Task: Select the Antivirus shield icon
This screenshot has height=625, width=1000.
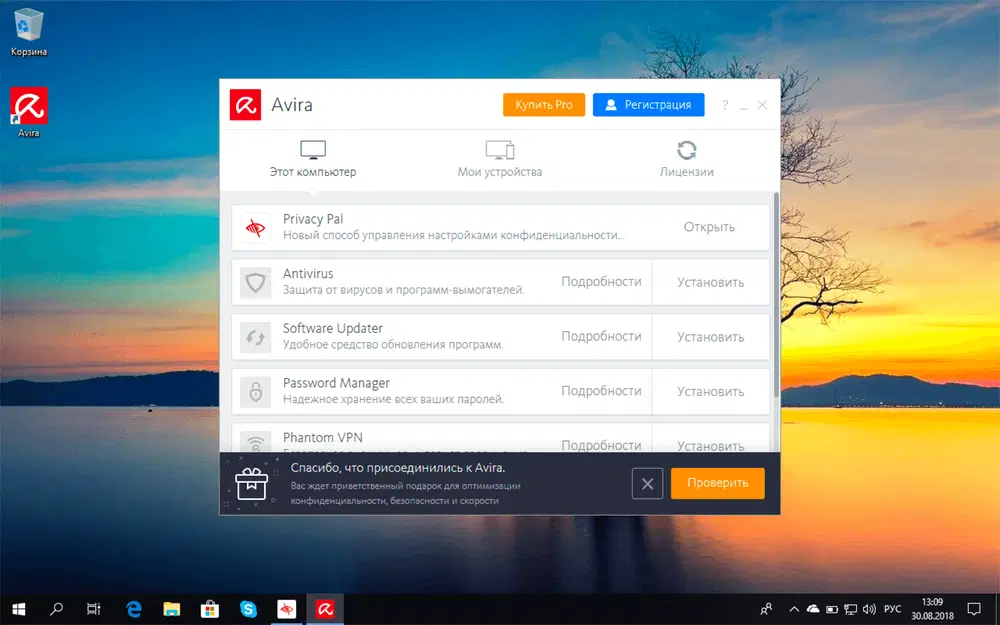Action: point(254,281)
